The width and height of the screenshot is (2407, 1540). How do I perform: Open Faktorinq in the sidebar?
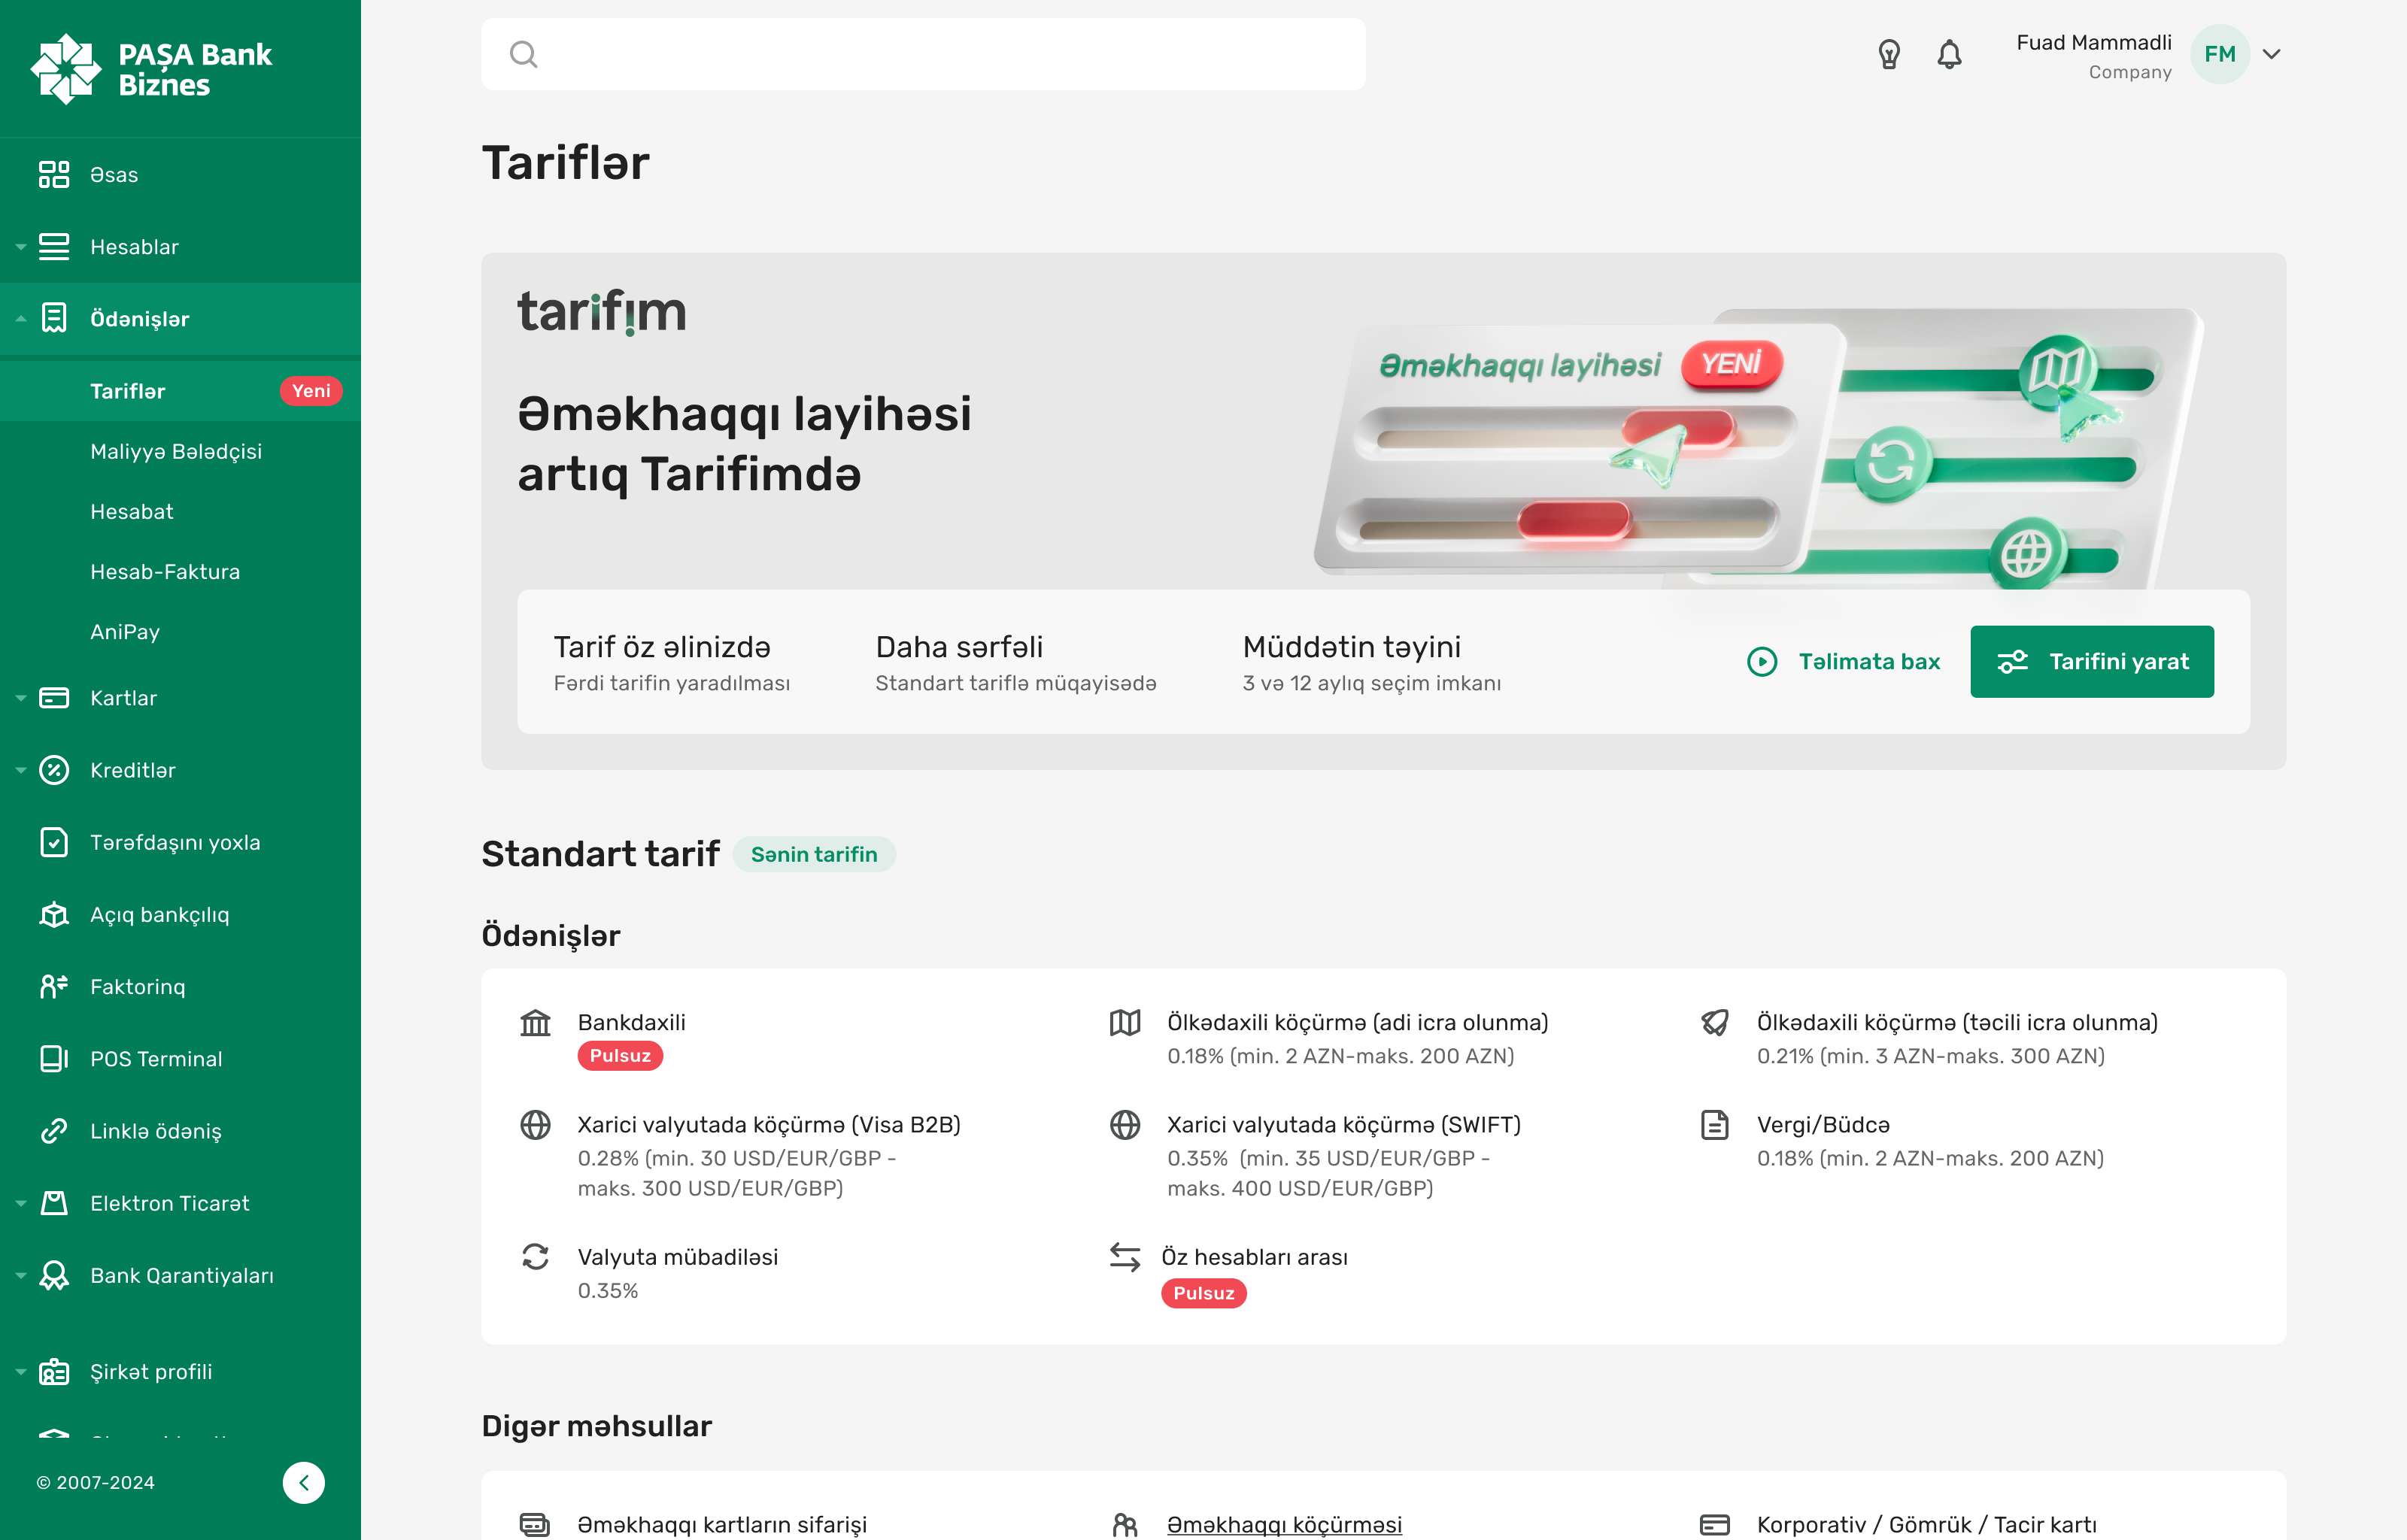tap(137, 986)
